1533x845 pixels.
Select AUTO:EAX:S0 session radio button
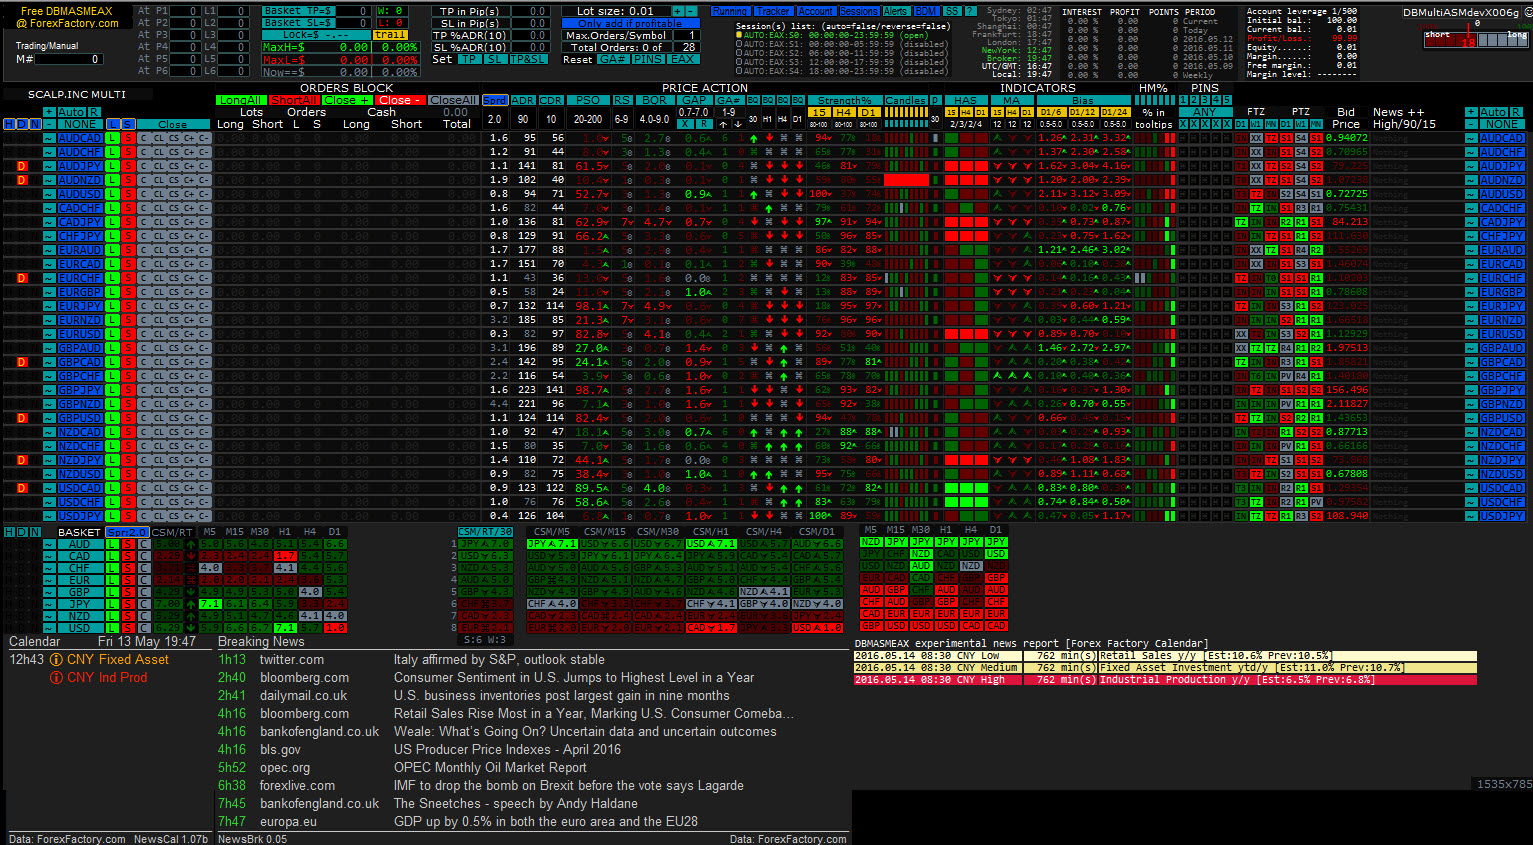[x=739, y=35]
